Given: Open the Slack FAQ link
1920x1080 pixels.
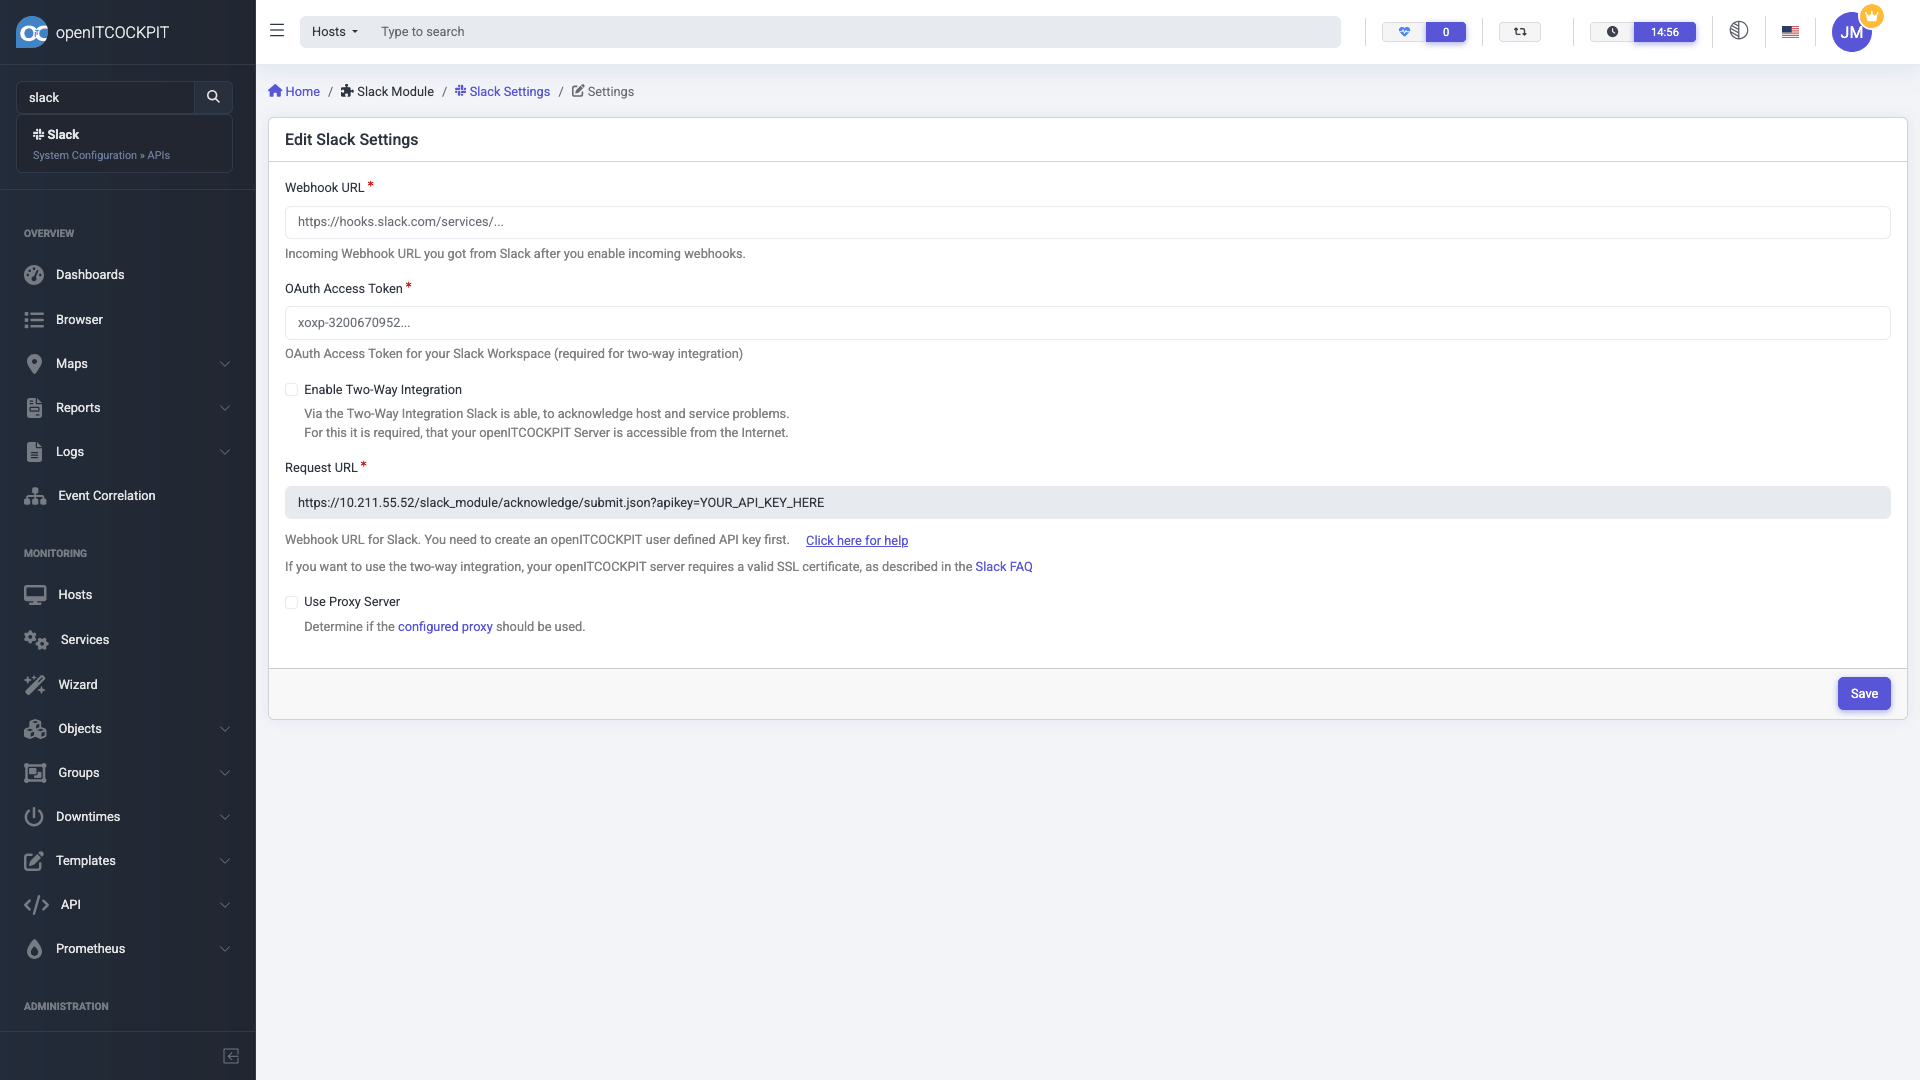Looking at the screenshot, I should point(1004,567).
